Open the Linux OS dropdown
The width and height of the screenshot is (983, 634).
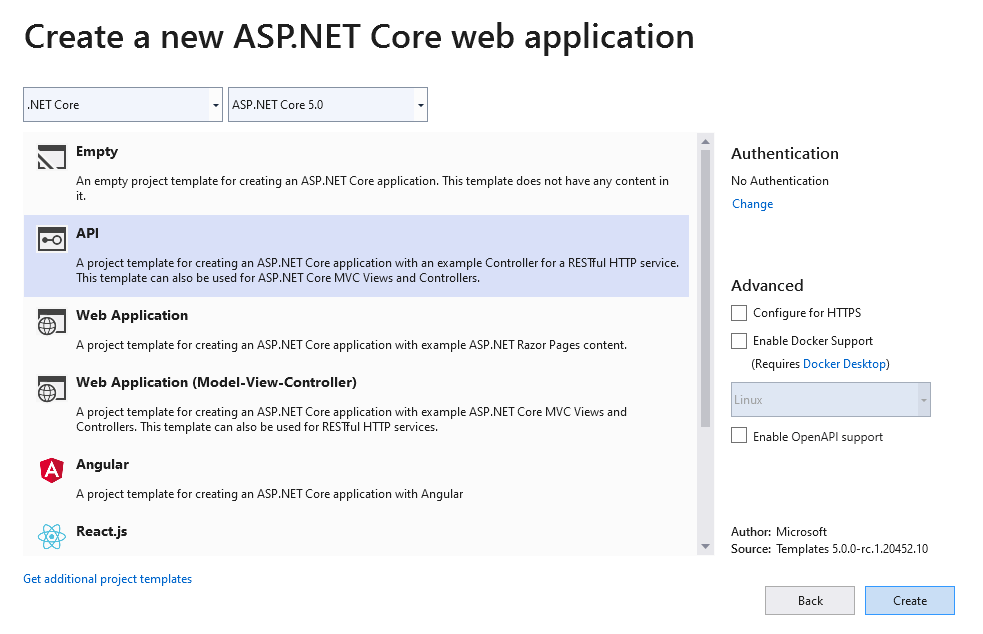click(x=831, y=400)
